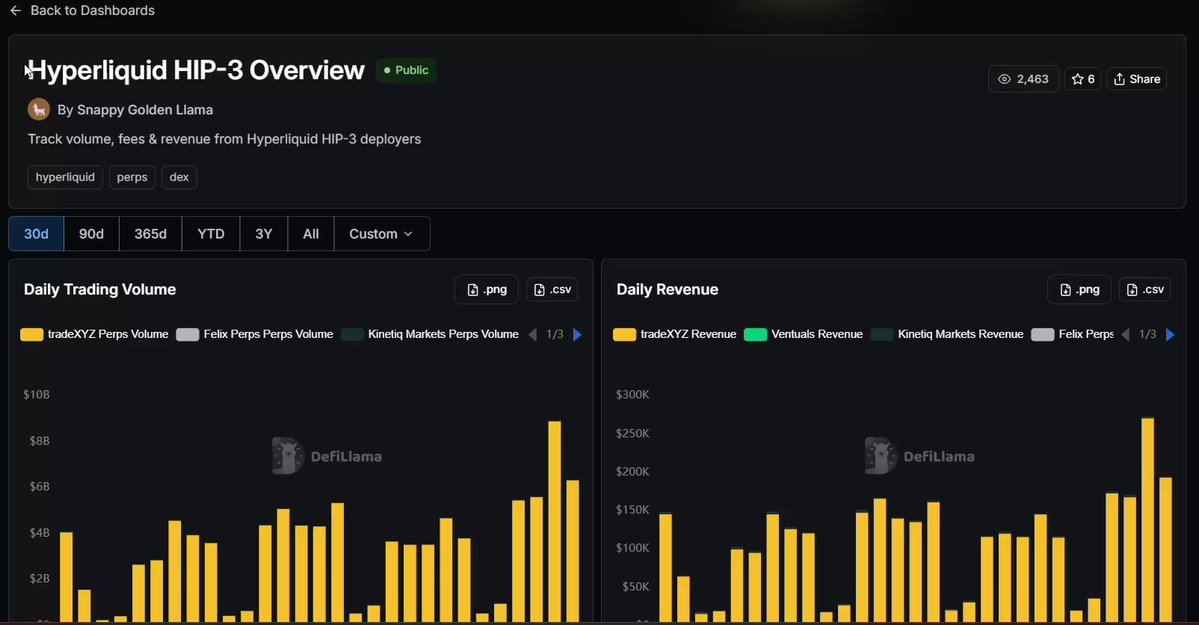Toggle Kinetiq Markets Revenue legend series
The width and height of the screenshot is (1199, 625).
tap(947, 334)
